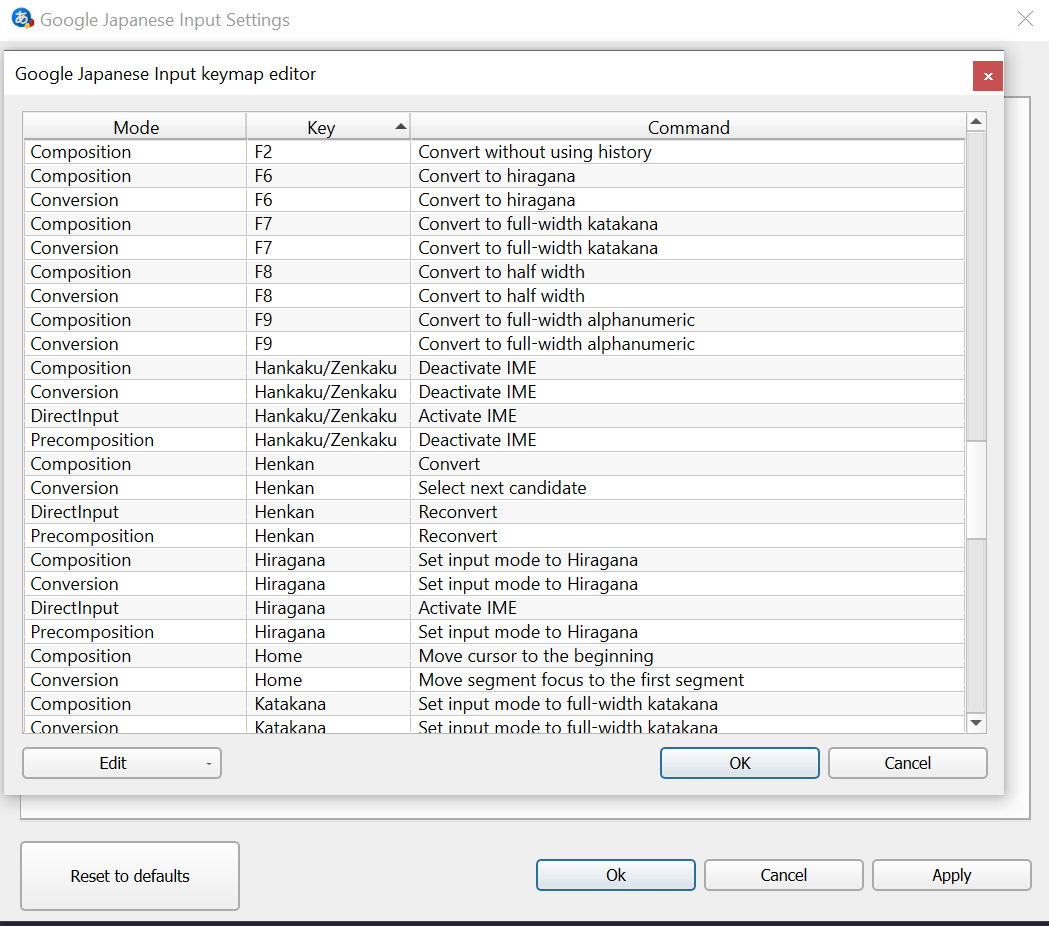This screenshot has width=1049, height=926.
Task: Click the scrollbar up arrow
Action: click(976, 122)
